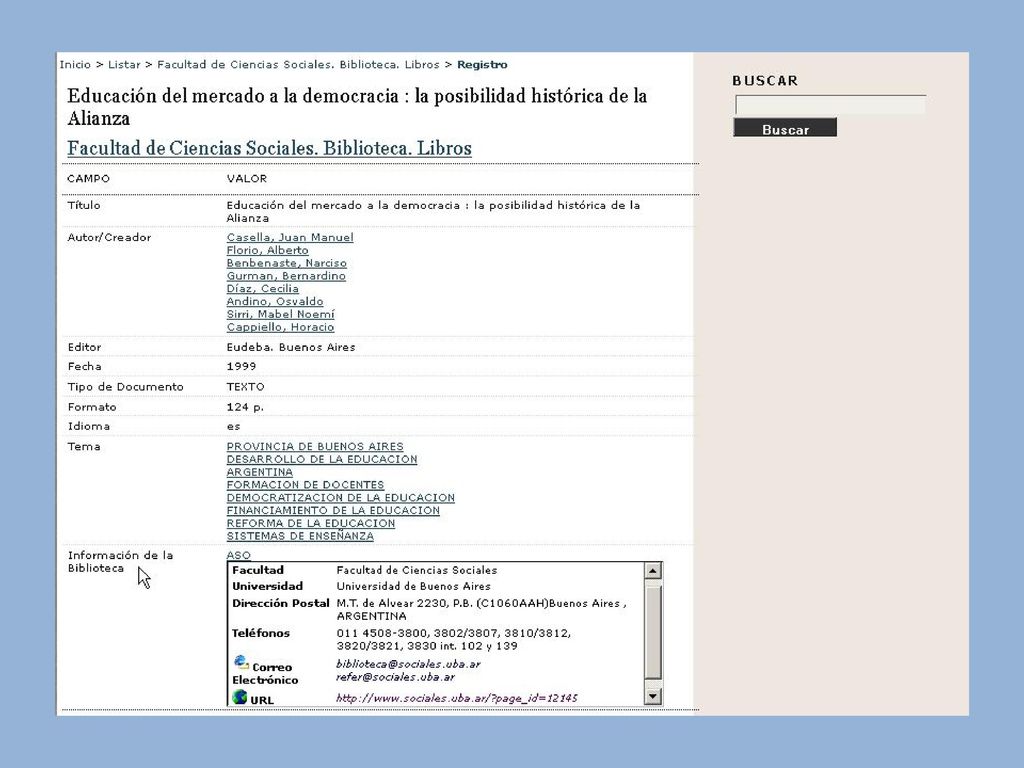Click the Universidad de Buenos Aires value

coord(413,586)
